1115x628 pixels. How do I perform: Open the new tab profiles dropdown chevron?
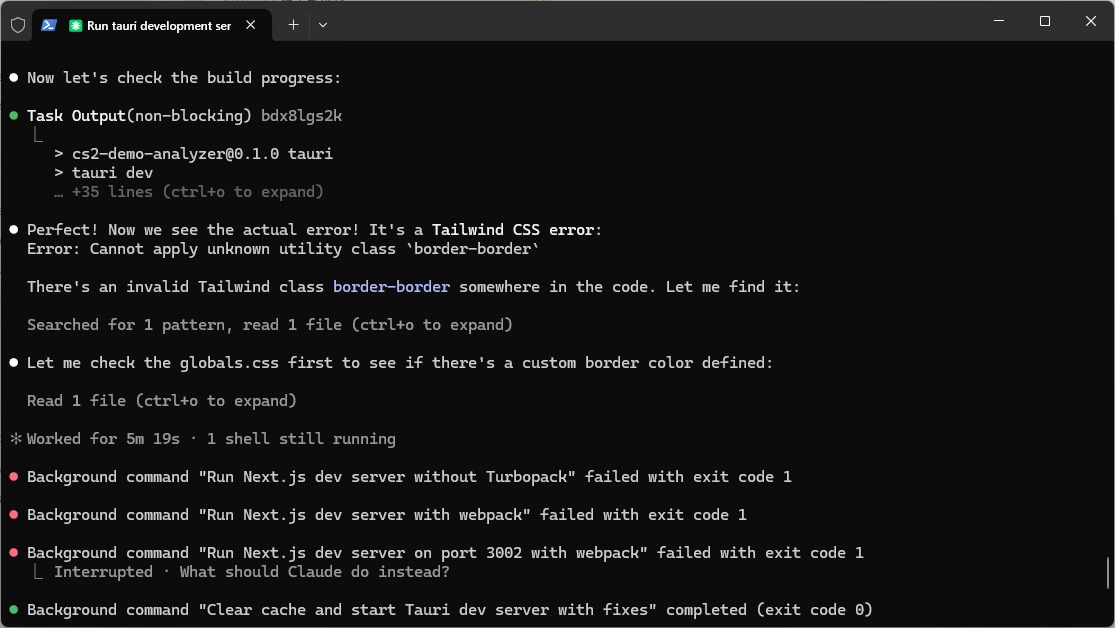(x=322, y=25)
